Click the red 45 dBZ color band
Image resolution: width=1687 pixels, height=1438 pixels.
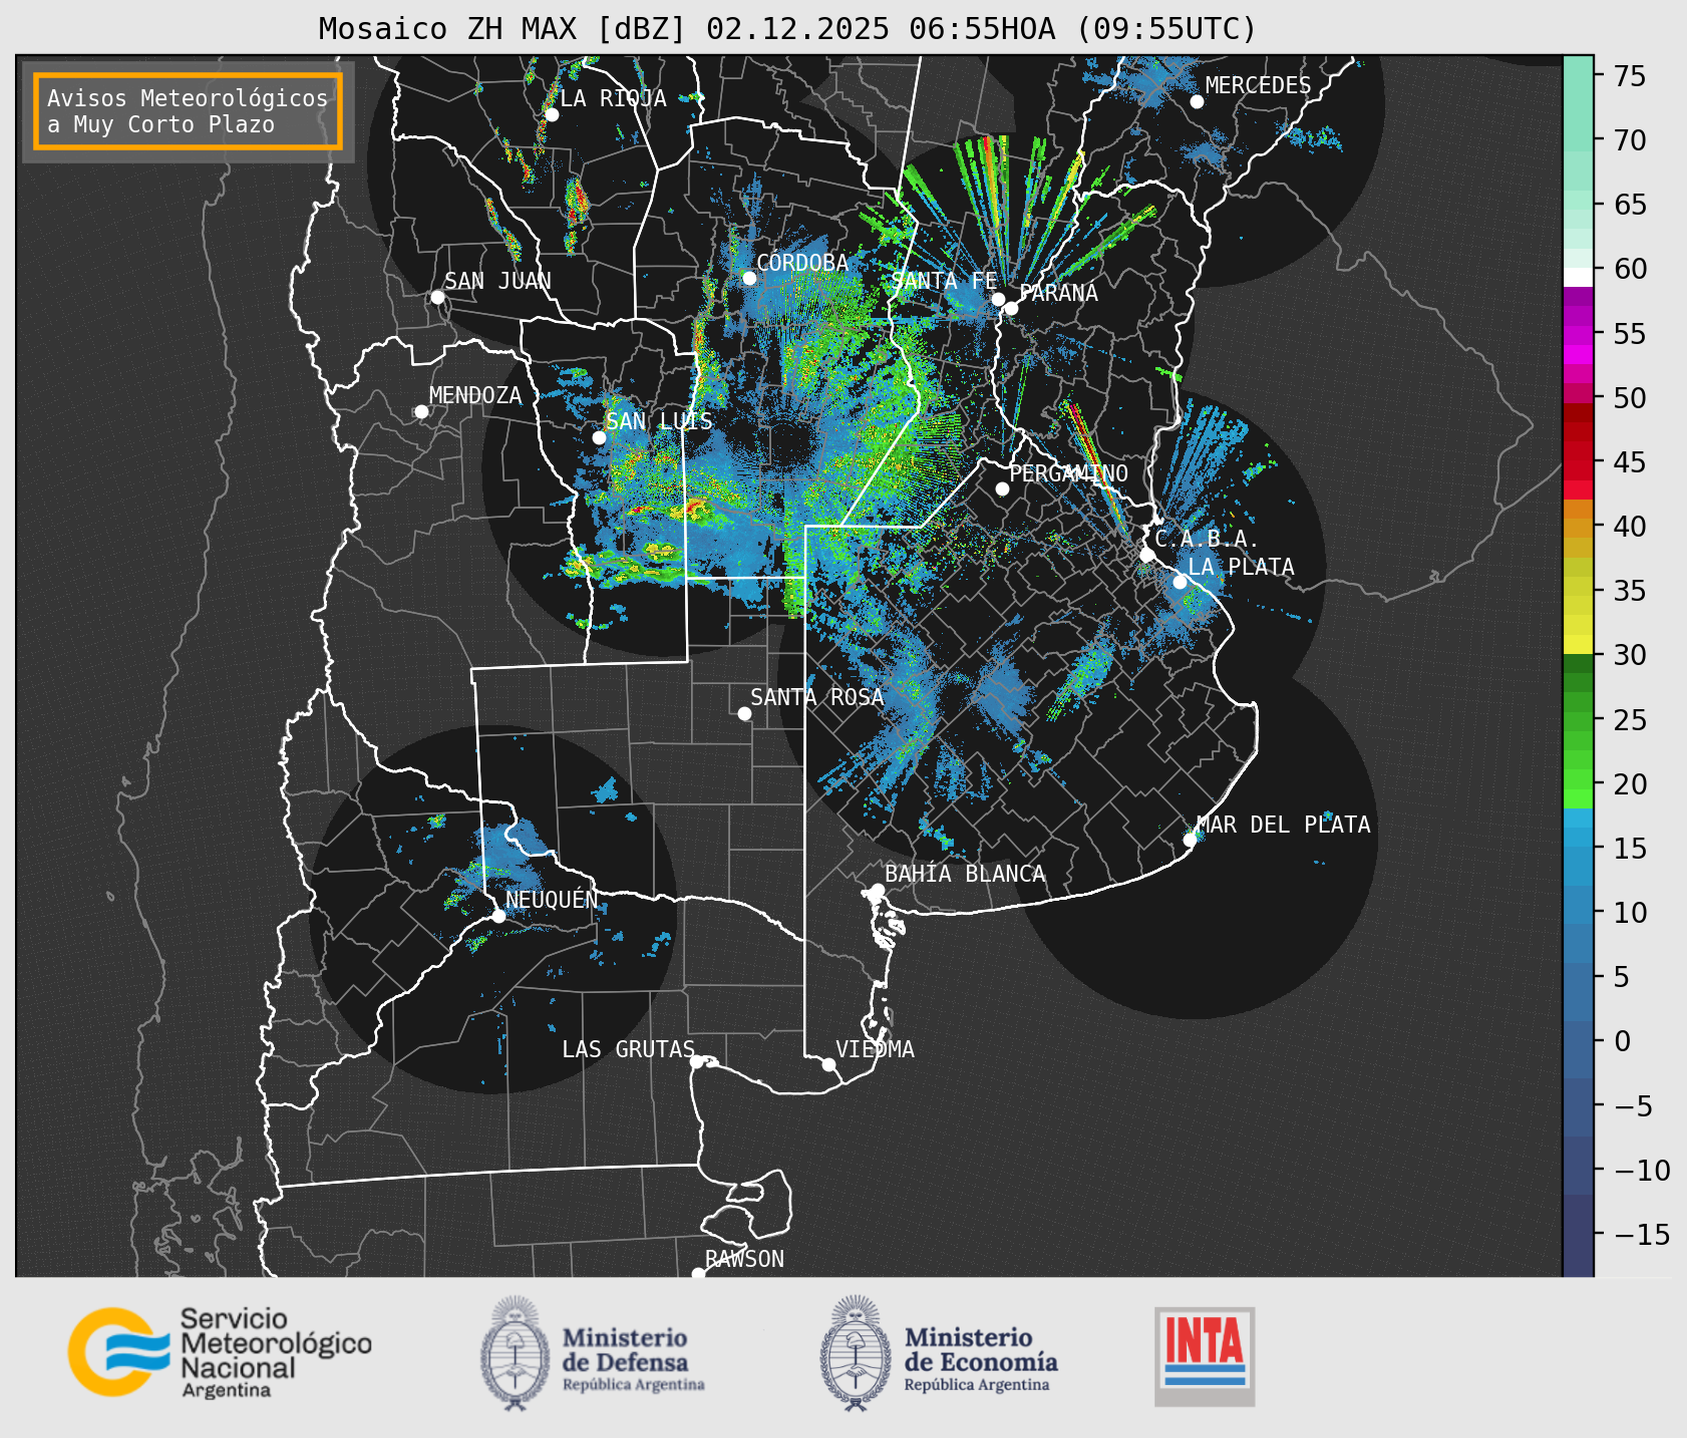point(1578,462)
